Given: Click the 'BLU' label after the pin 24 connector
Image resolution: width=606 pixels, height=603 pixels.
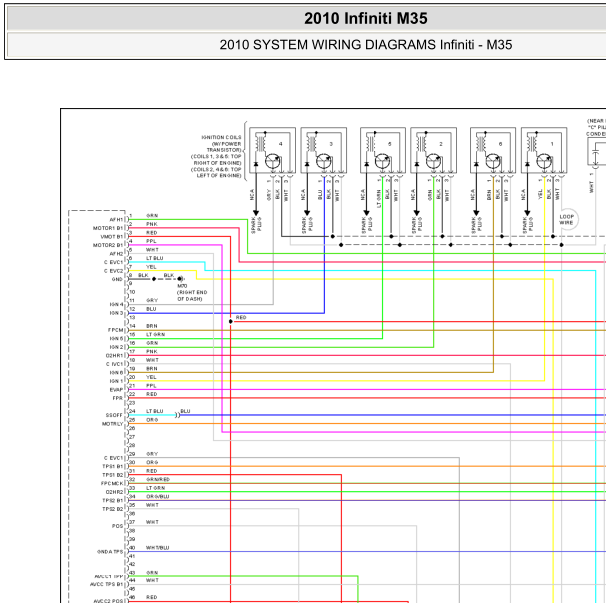Looking at the screenshot, I should (x=185, y=411).
